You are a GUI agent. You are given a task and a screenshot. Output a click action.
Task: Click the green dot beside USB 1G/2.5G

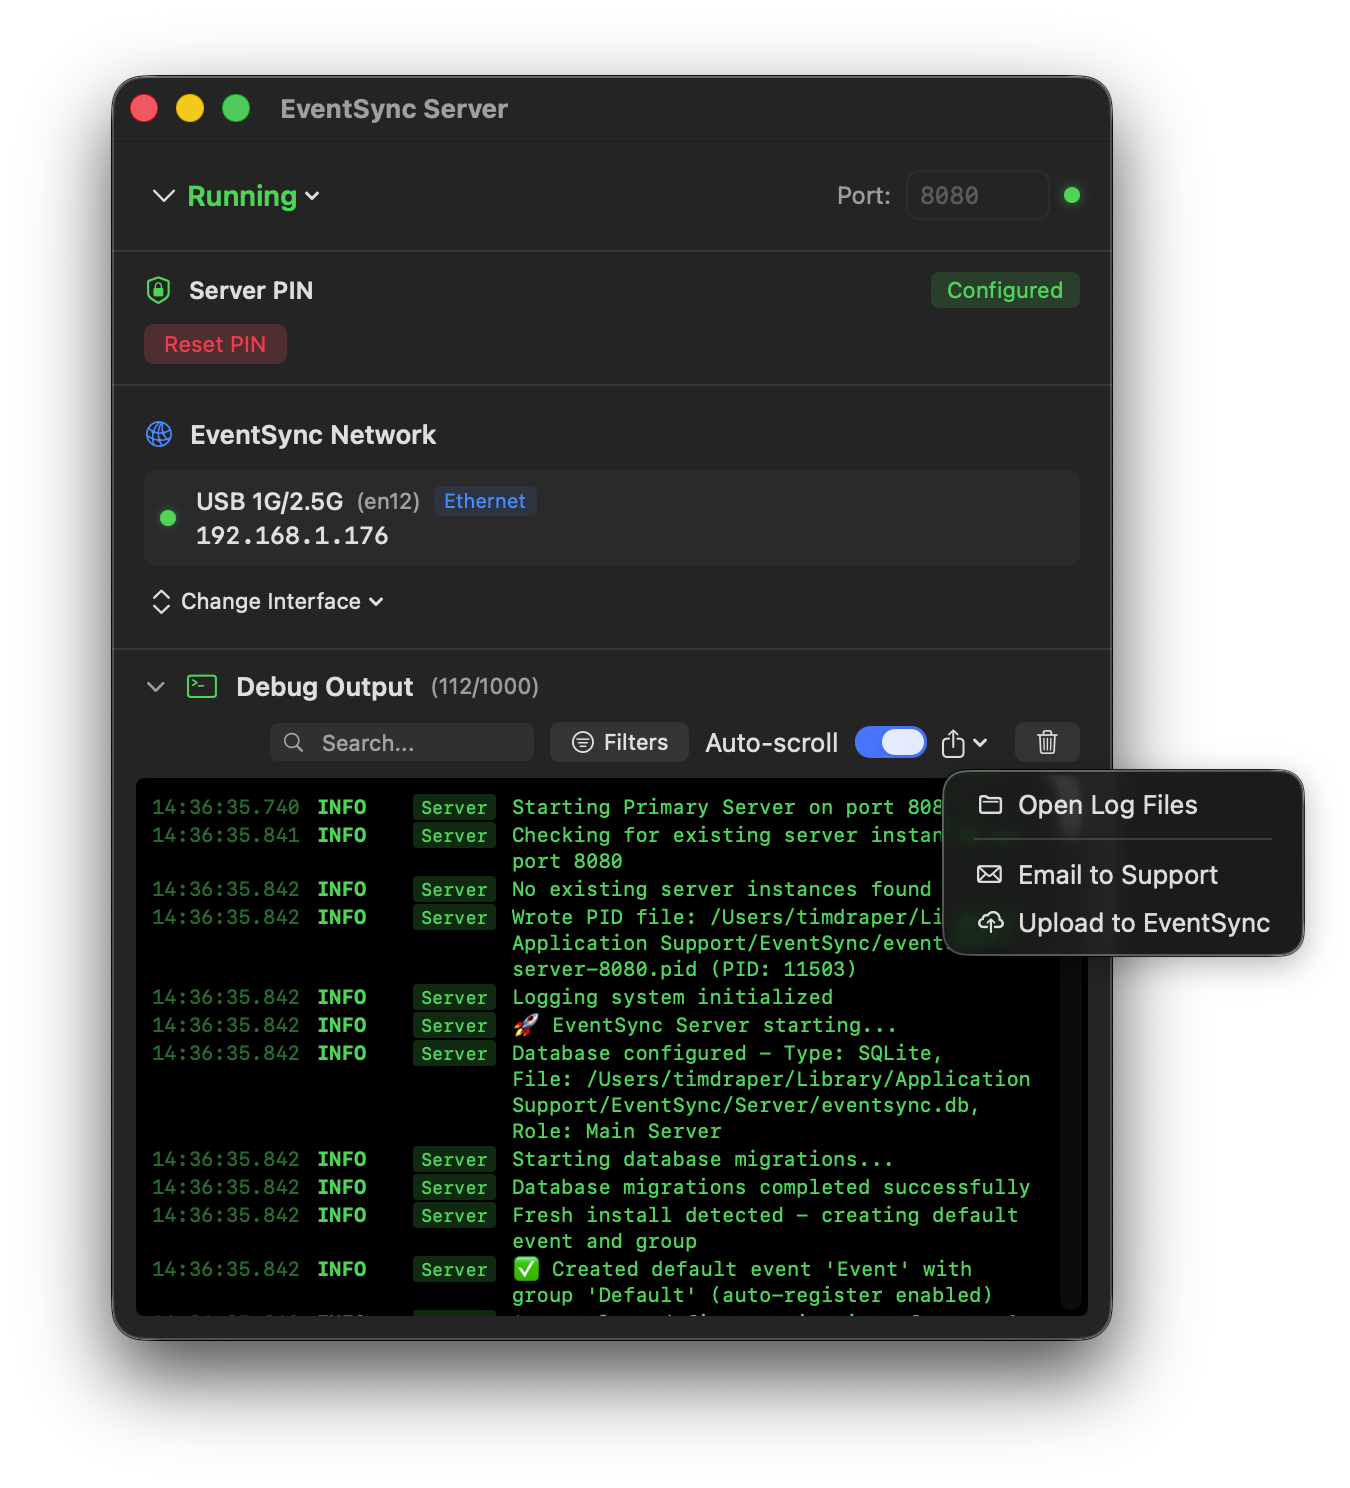pyautogui.click(x=168, y=518)
